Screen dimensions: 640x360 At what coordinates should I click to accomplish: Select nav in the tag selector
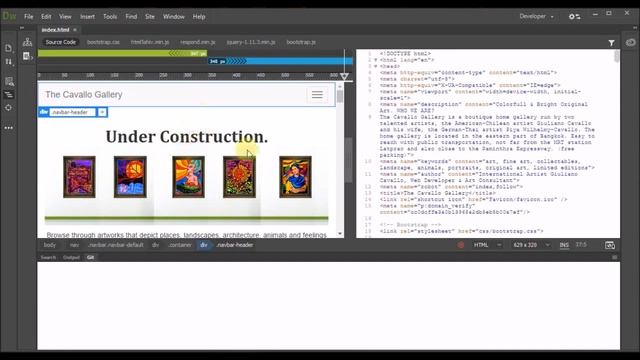point(74,245)
